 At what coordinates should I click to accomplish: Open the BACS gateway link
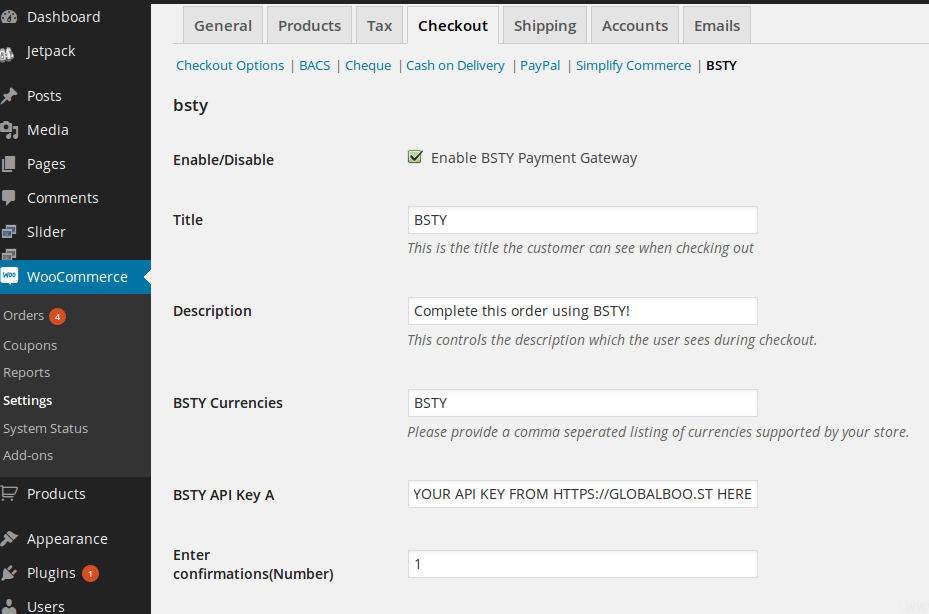click(x=315, y=65)
